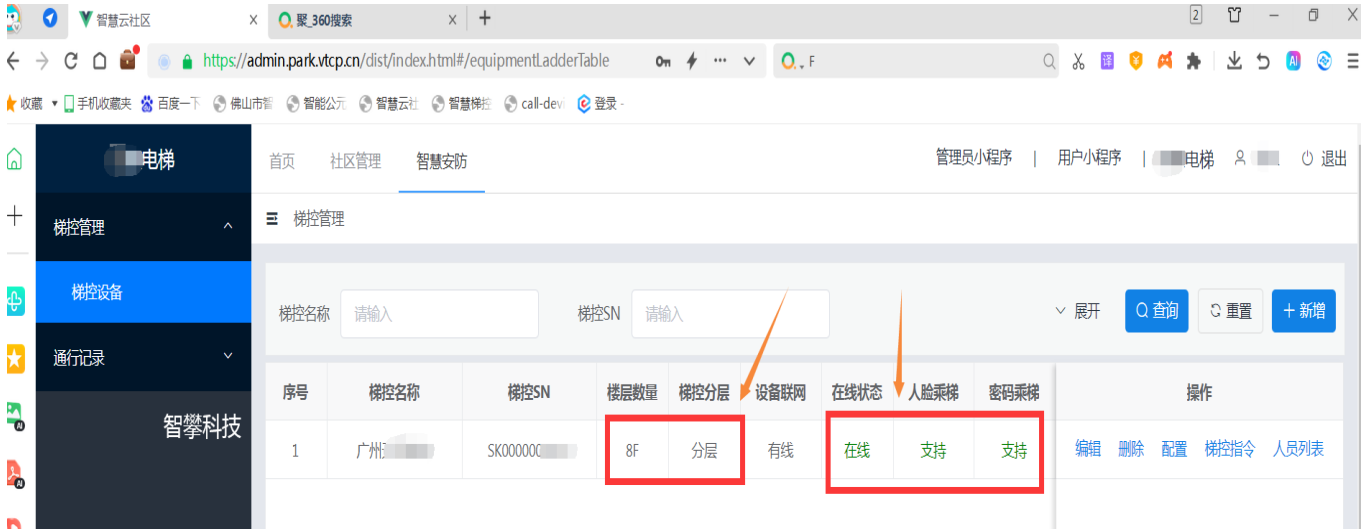Image resolution: width=1368 pixels, height=531 pixels.
Task: Open browser downloads icon
Action: 1235,61
